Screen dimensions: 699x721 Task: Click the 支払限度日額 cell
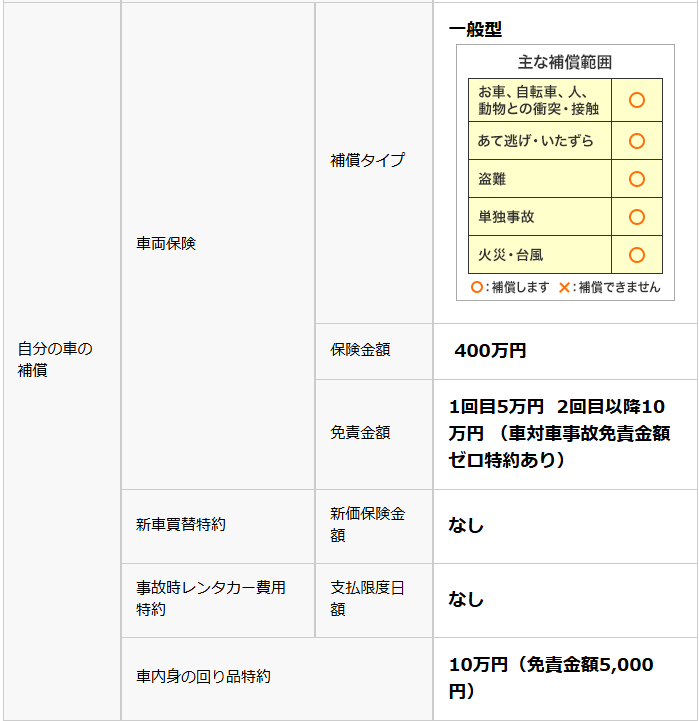(x=367, y=598)
